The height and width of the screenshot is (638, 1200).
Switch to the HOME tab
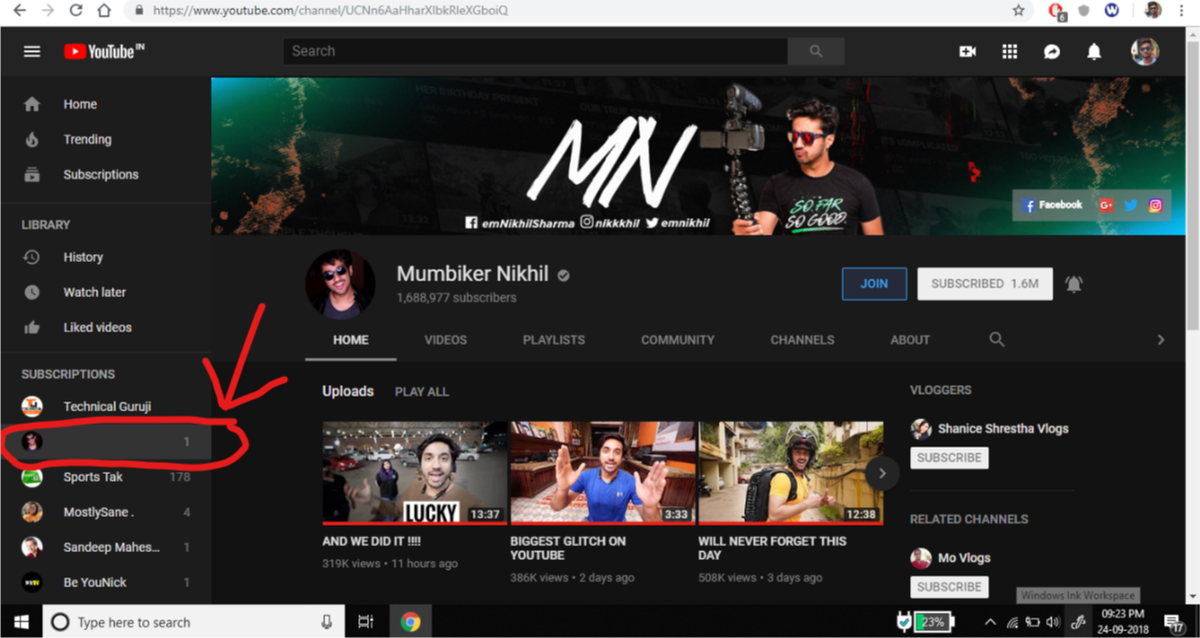click(351, 340)
